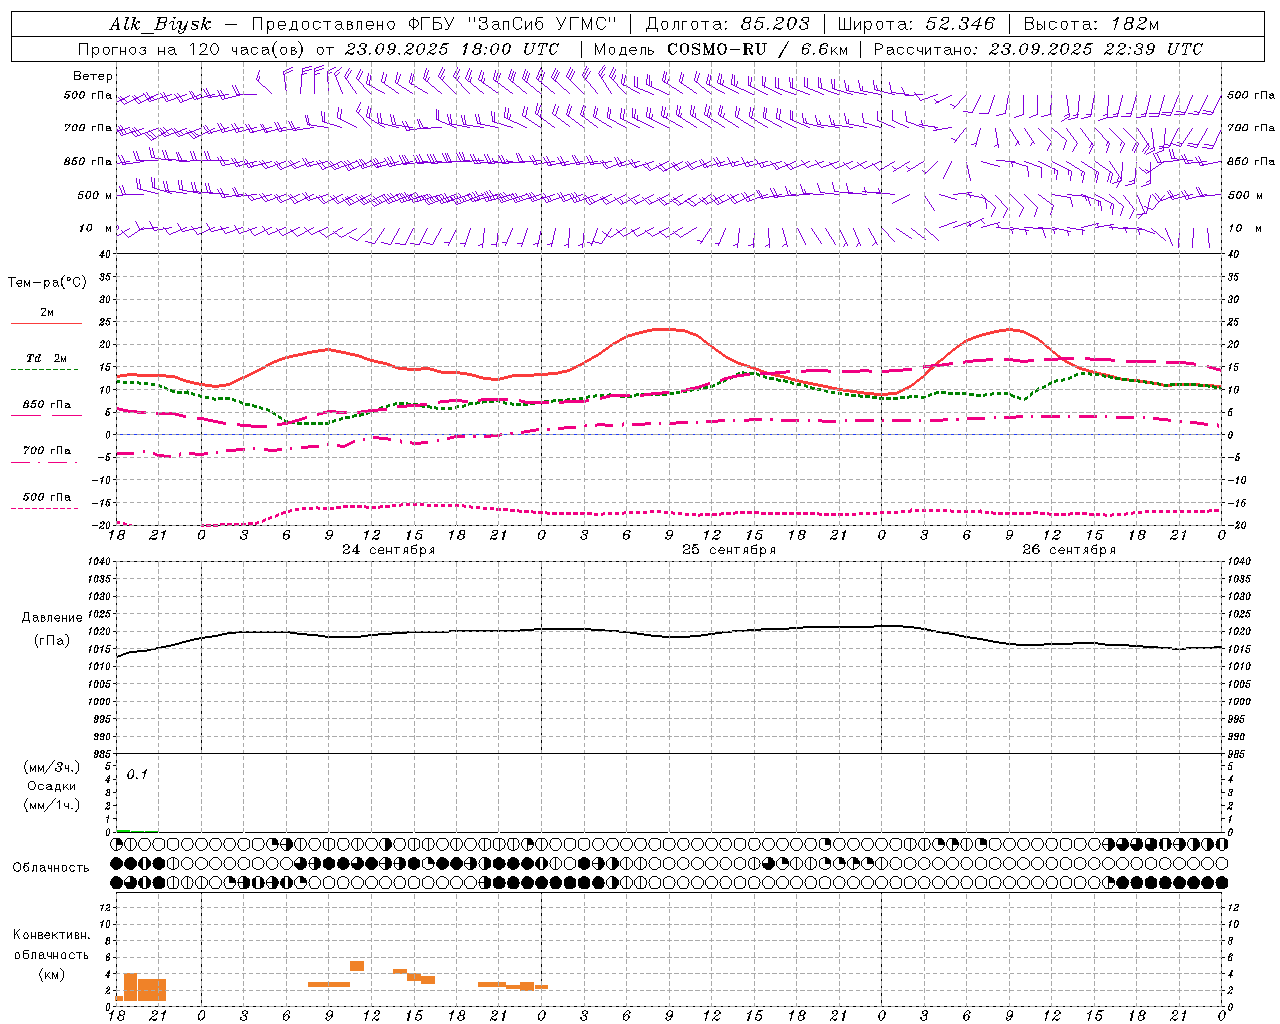The image size is (1280, 1024).
Task: Click the Облачность cloud cover label
Action: pos(51,868)
